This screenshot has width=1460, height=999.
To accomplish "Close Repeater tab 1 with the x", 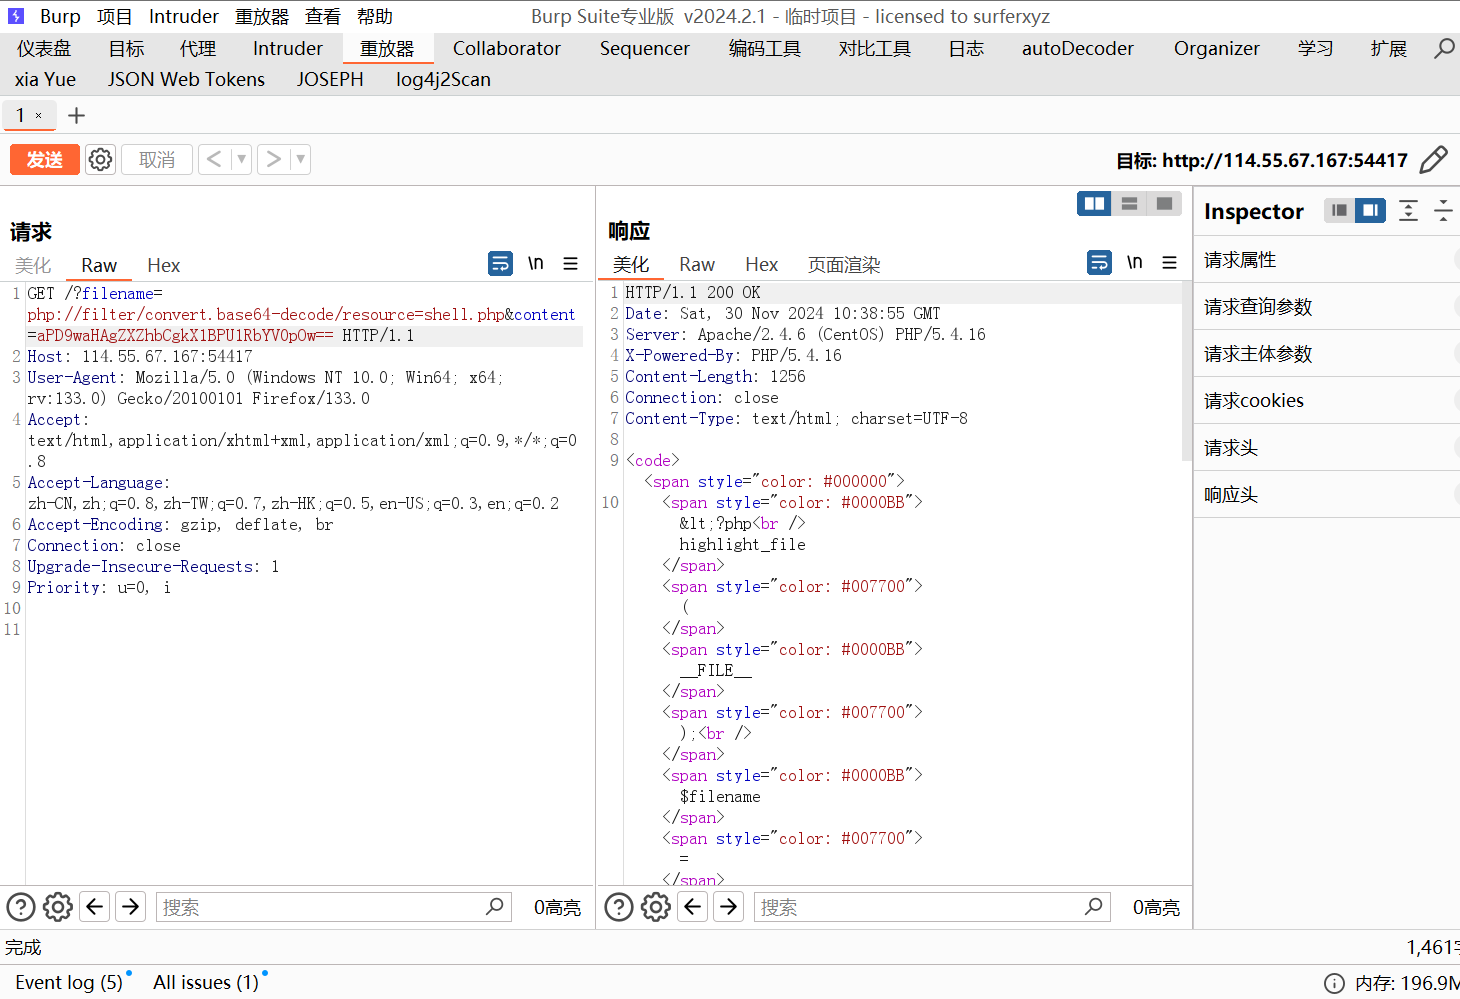I will [39, 116].
